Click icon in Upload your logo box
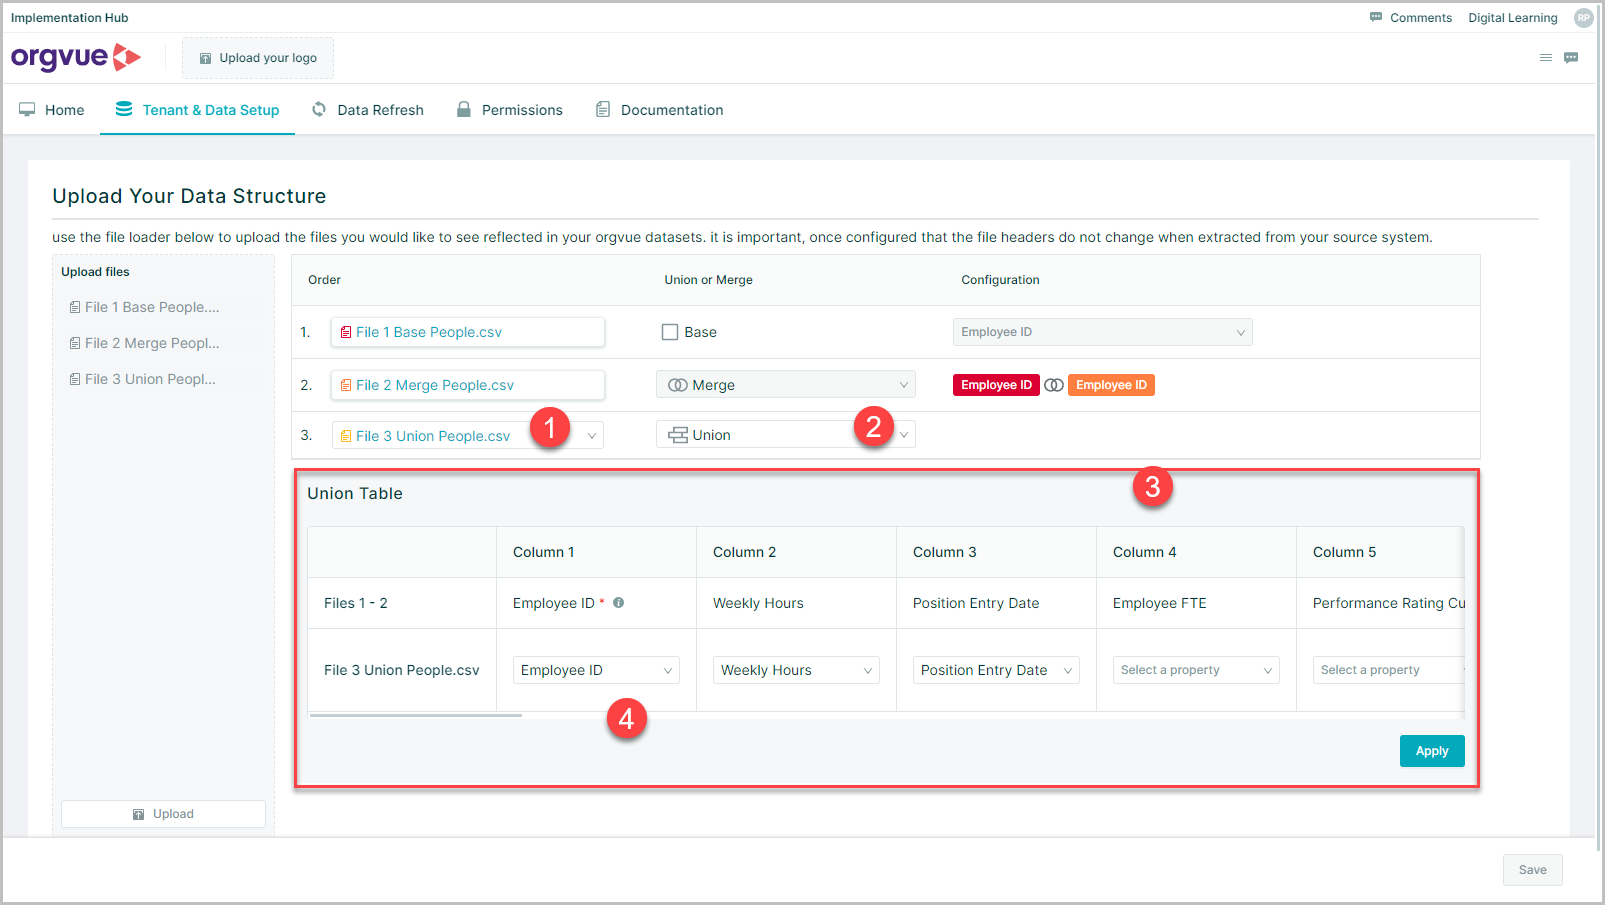1605x905 pixels. 205,58
